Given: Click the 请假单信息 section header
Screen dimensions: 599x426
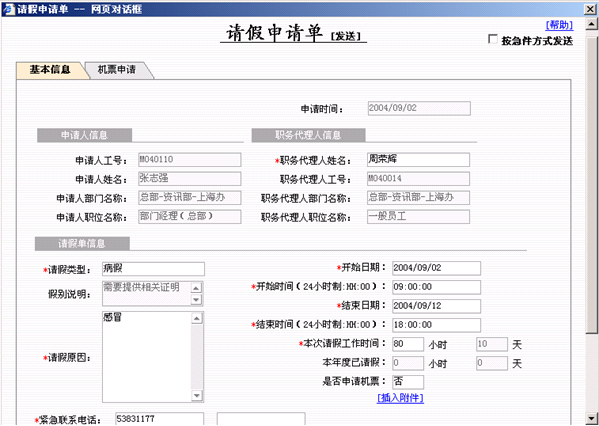Looking at the screenshot, I should (82, 244).
